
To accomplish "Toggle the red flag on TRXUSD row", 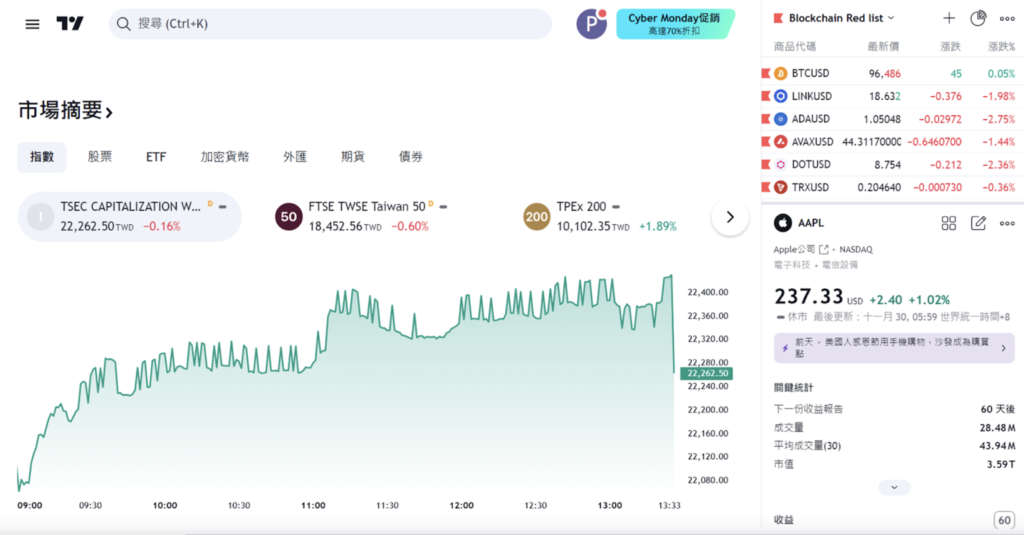I will tap(766, 187).
